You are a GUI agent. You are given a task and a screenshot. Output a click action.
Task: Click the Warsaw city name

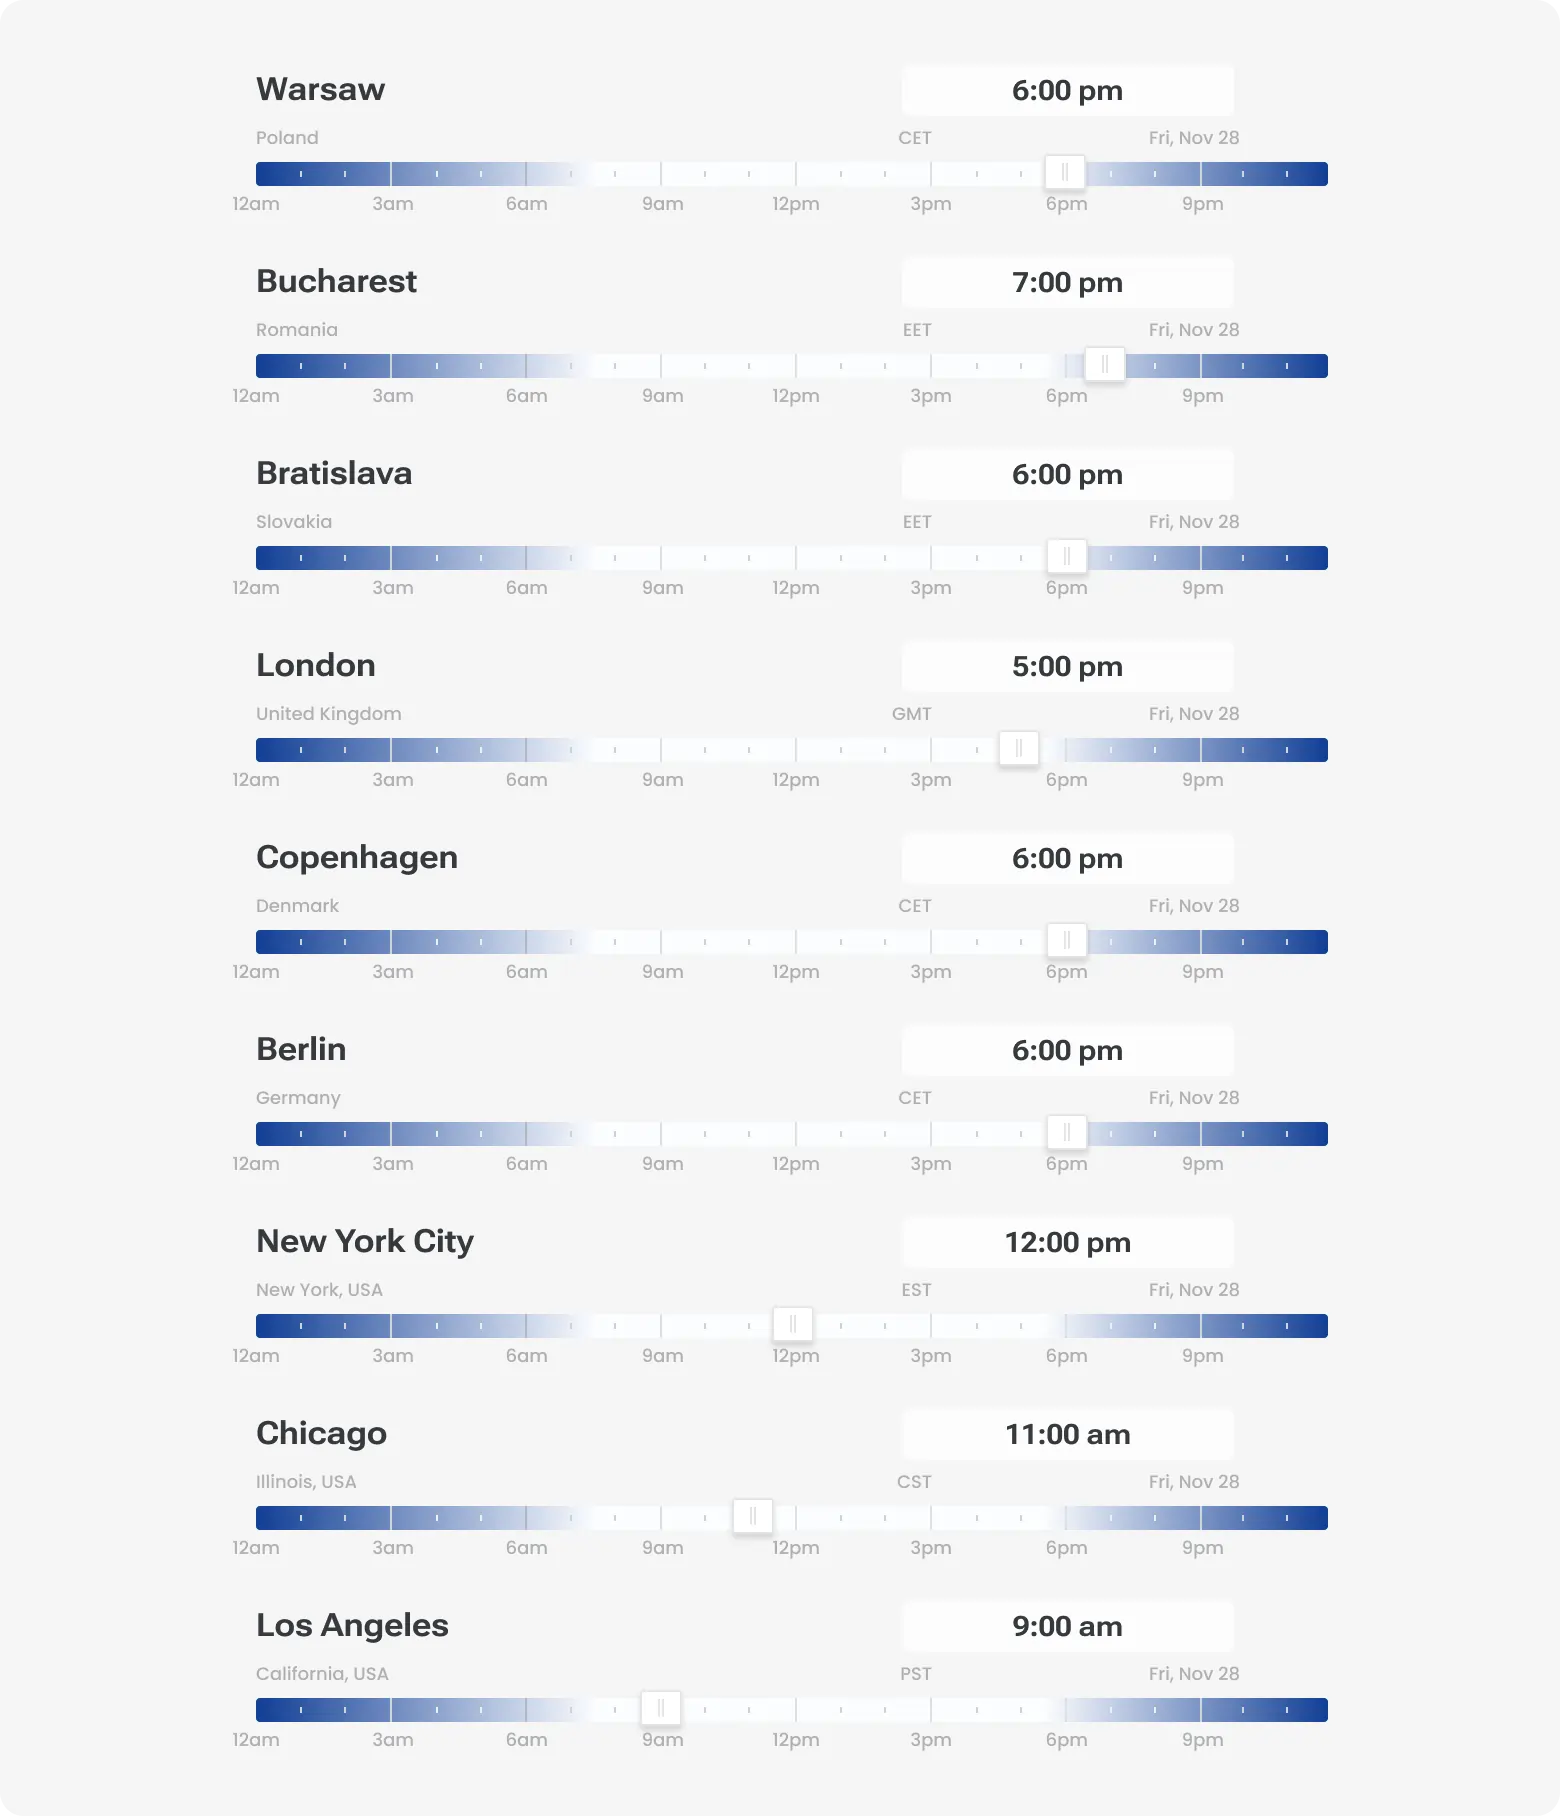tap(320, 89)
